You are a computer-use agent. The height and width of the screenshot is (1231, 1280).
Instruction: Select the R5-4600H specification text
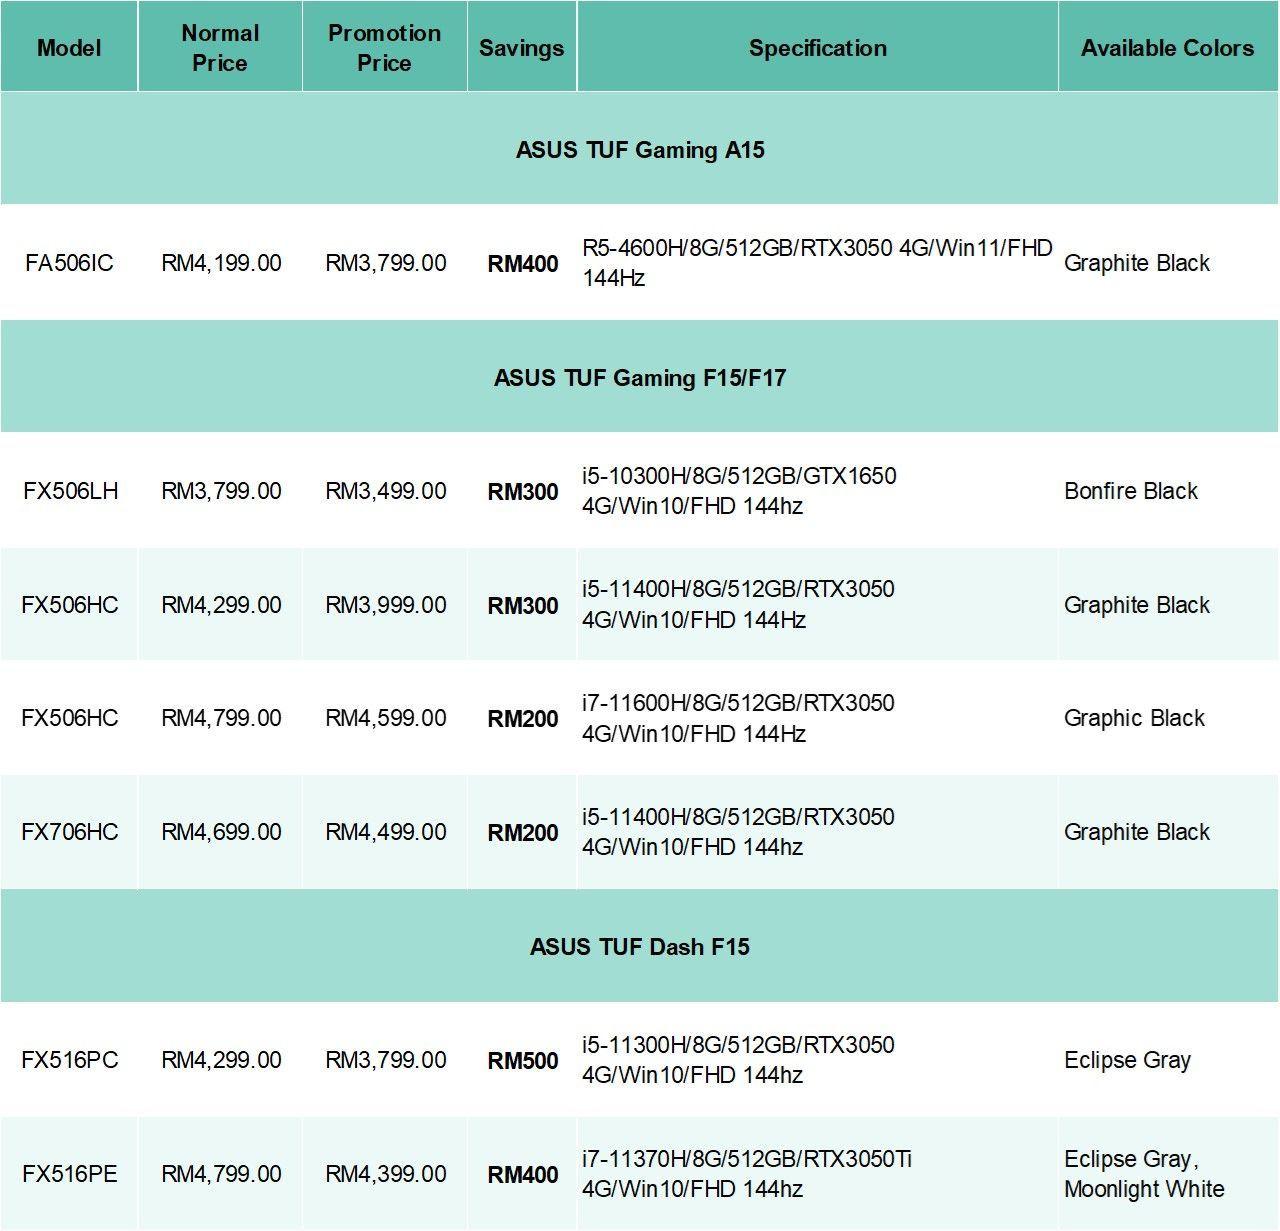[817, 263]
